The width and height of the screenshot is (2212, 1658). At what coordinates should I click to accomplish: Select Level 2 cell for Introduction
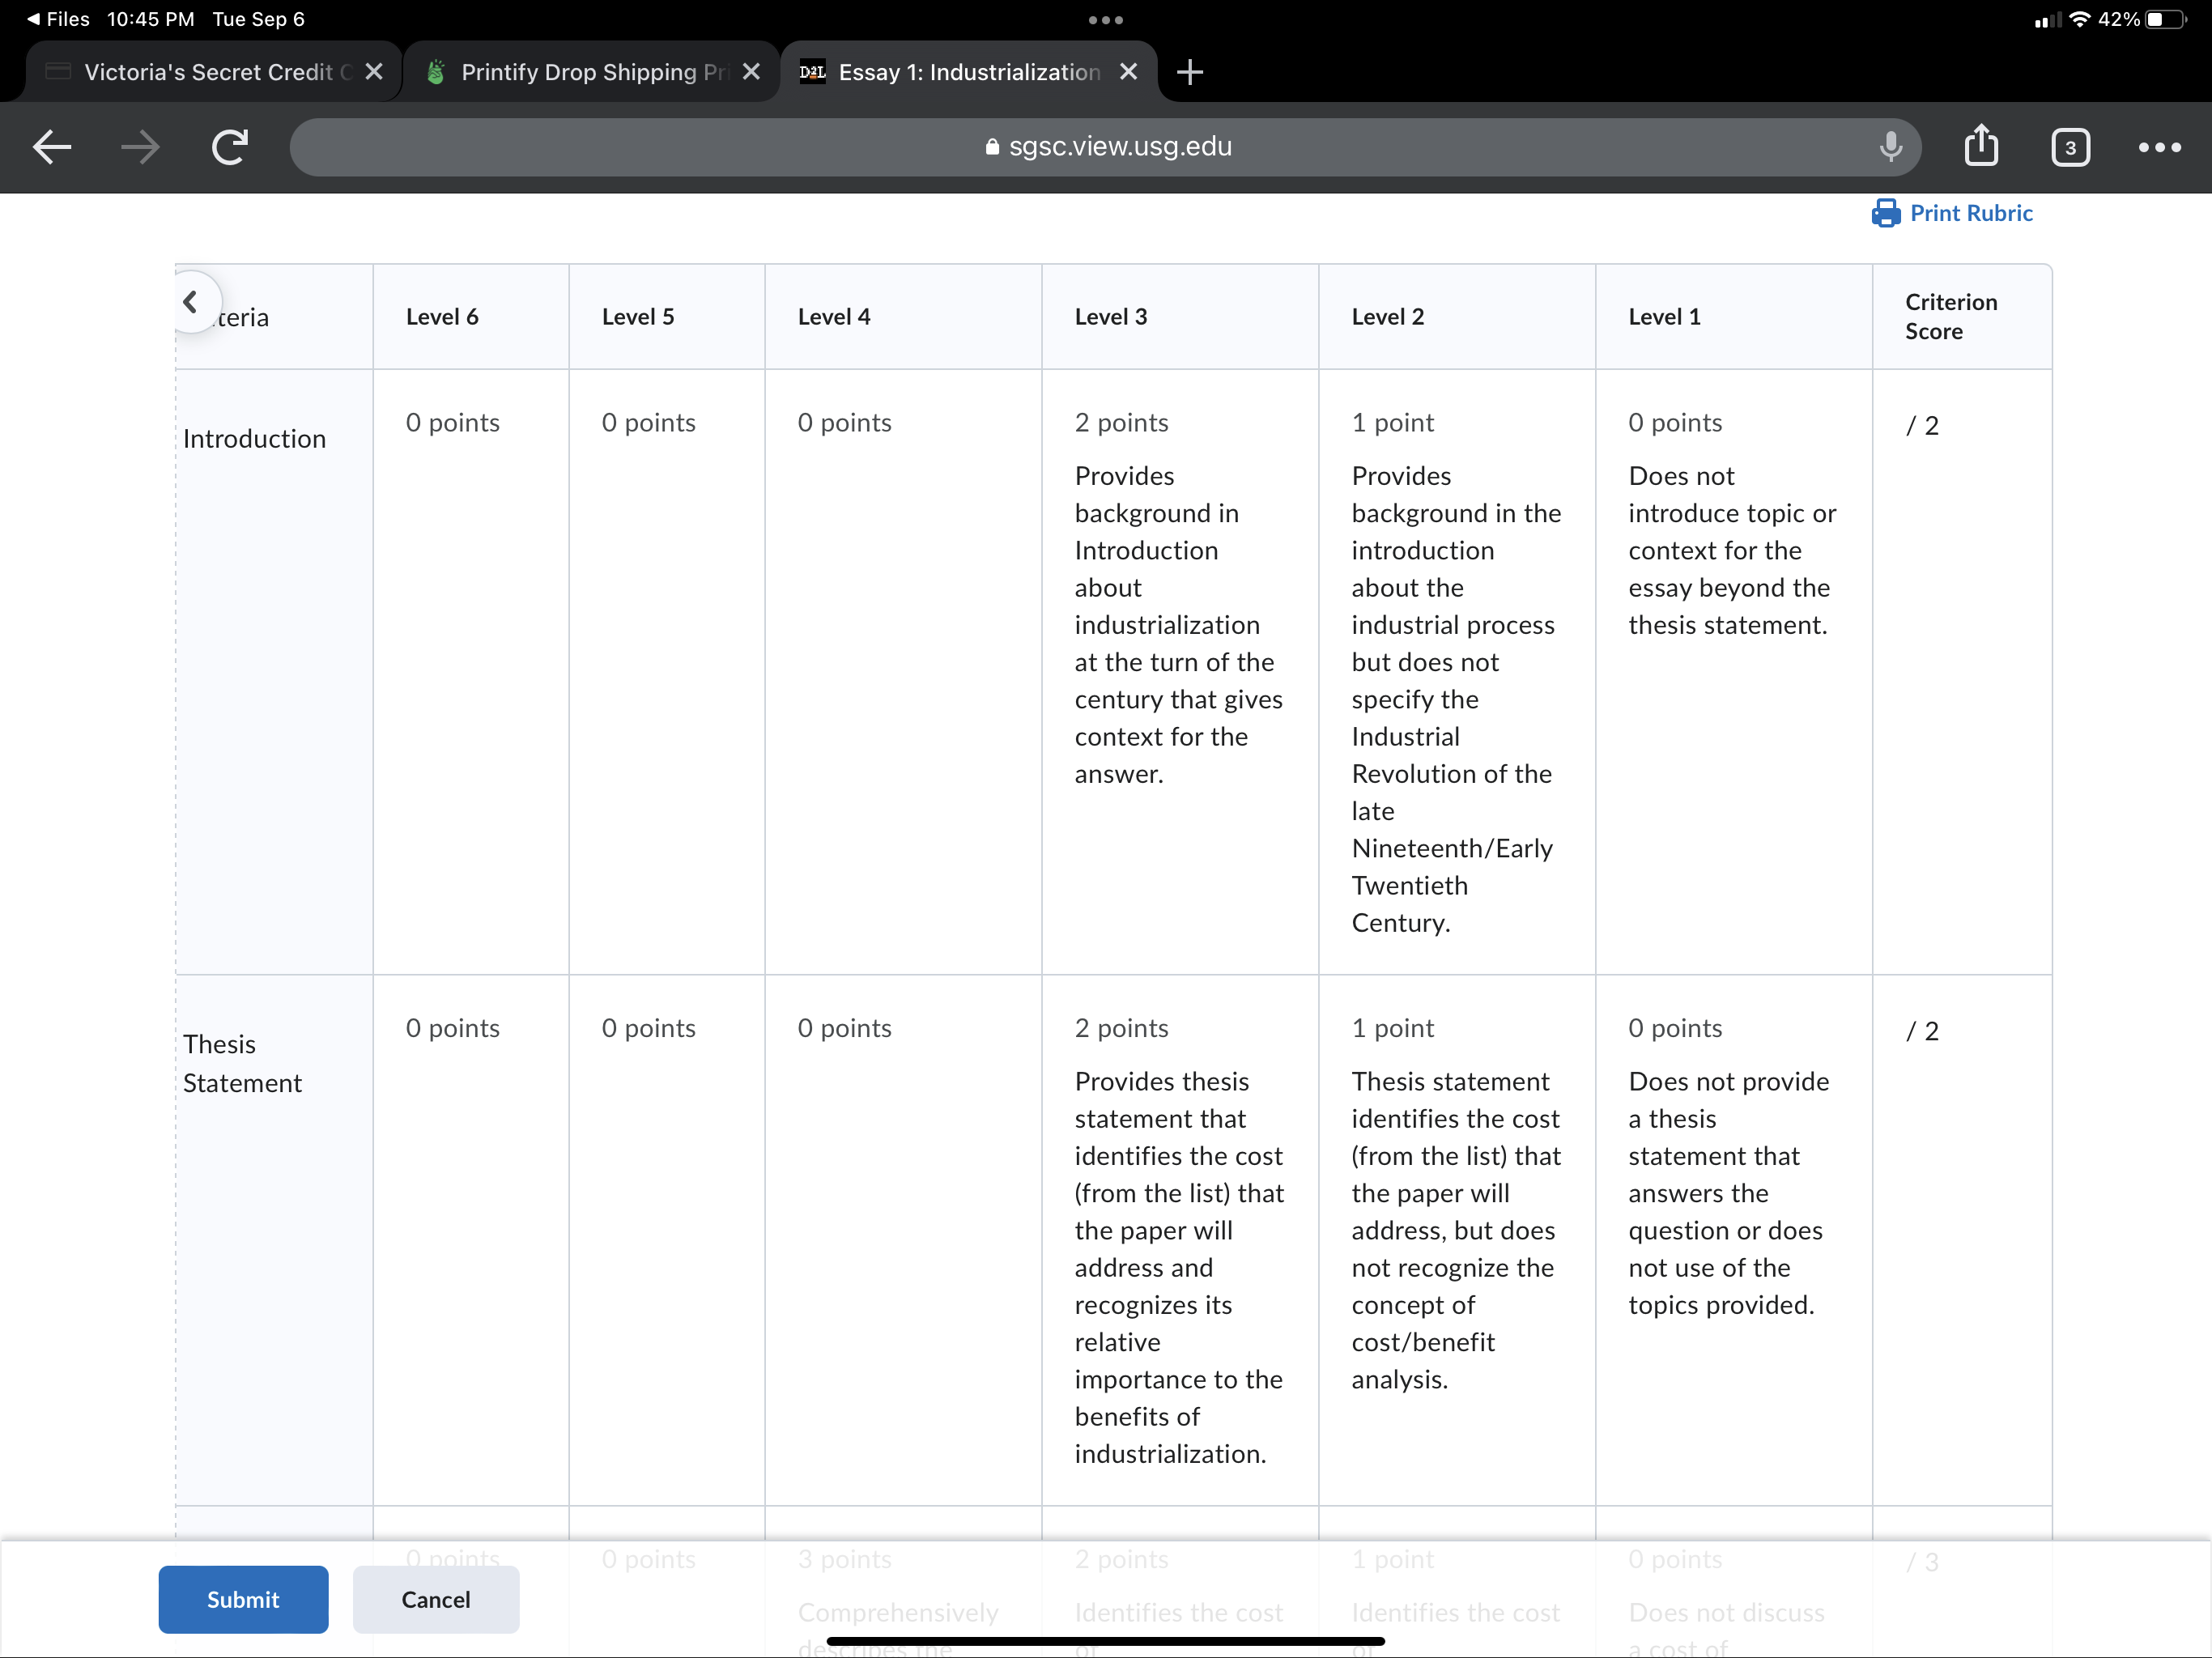(x=1456, y=671)
